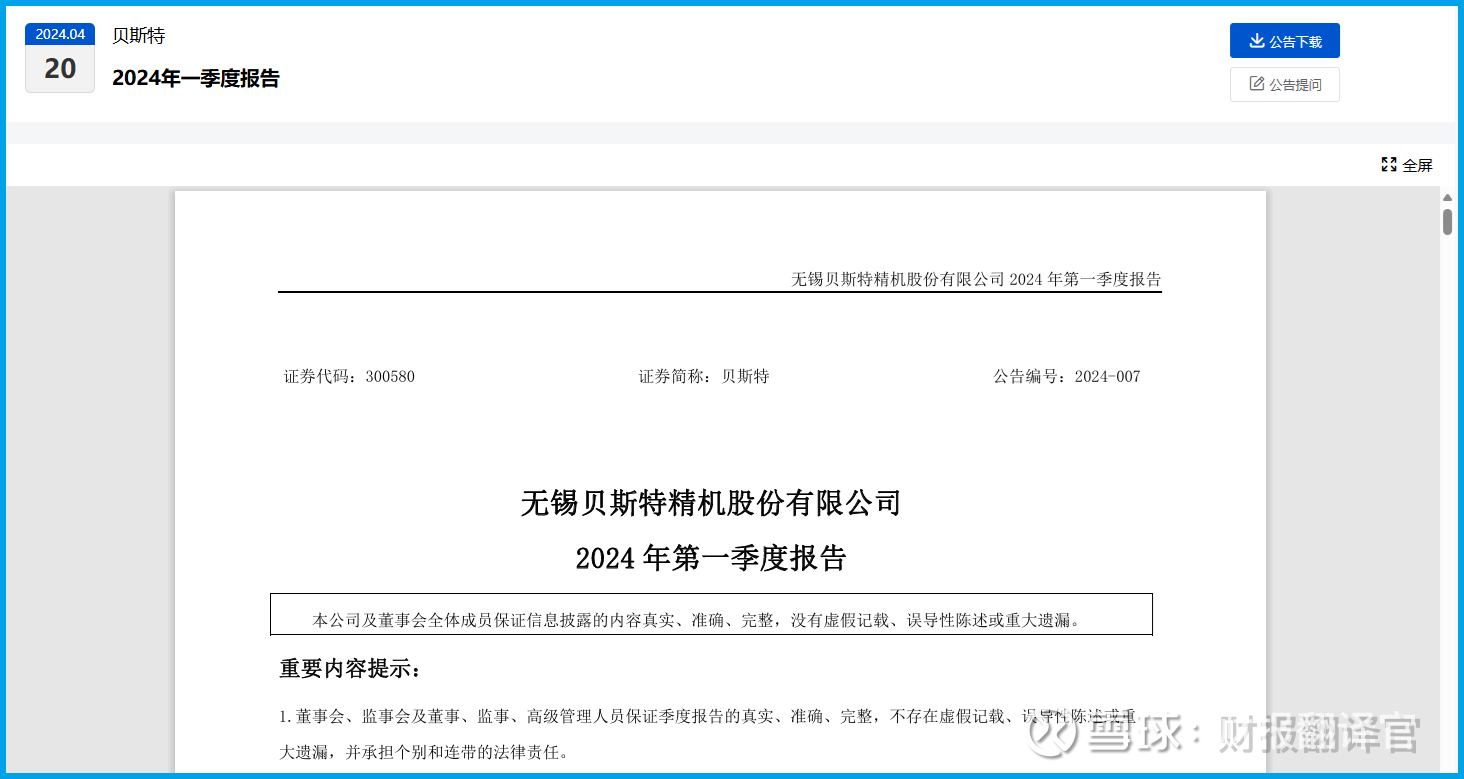Click the scrollbar up arrow
This screenshot has width=1464, height=779.
pos(1447,197)
